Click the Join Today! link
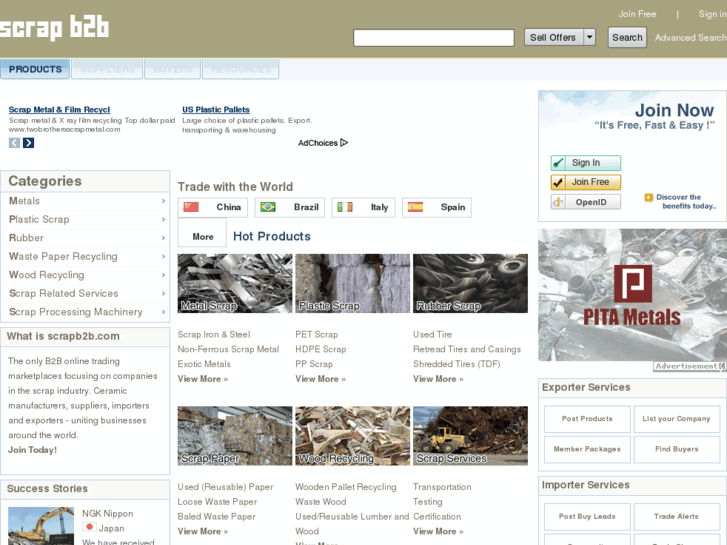This screenshot has width=727, height=545. tap(32, 450)
